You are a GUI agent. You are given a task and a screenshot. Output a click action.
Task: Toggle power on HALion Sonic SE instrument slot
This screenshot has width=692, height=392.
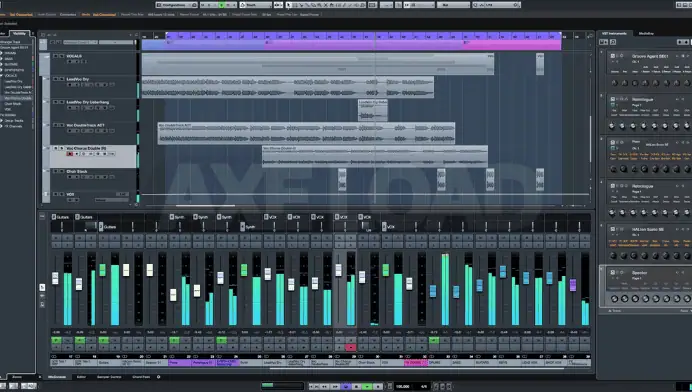point(613,229)
